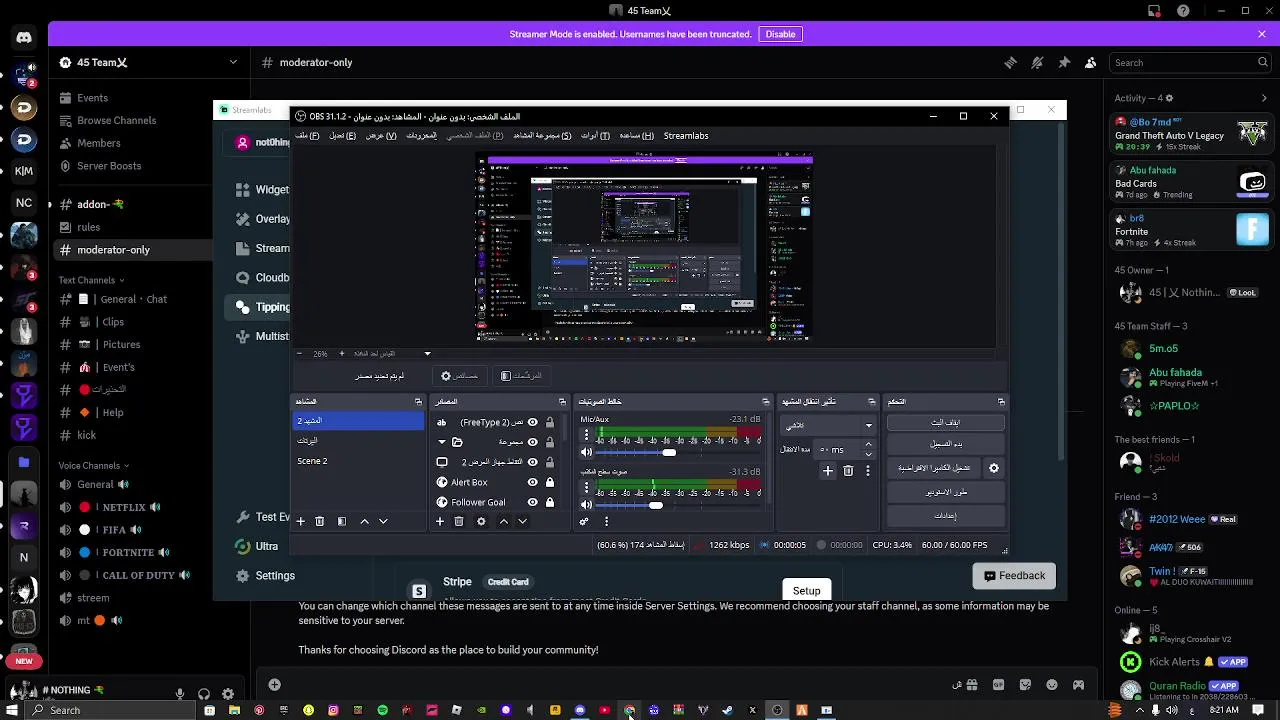Screen dimensions: 1280x720
Task: Toggle visibility of Follower Goal source
Action: (x=532, y=502)
